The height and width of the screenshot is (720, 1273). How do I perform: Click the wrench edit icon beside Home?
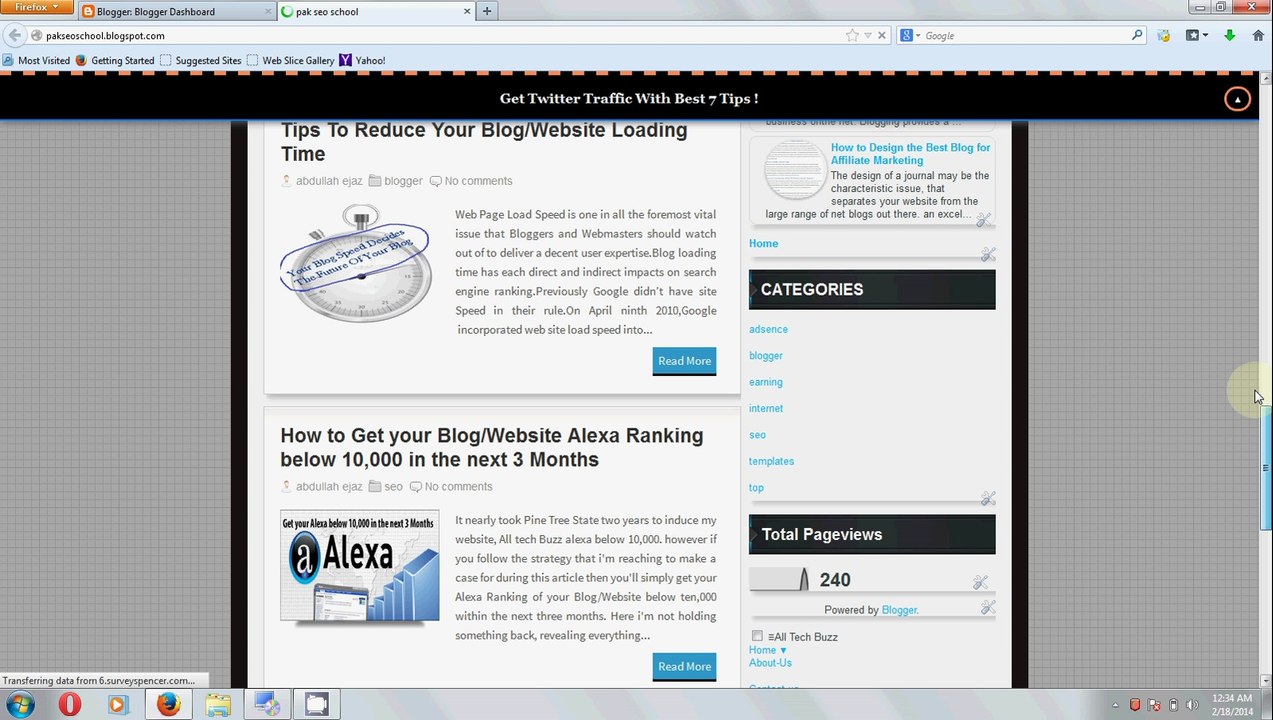tap(987, 255)
